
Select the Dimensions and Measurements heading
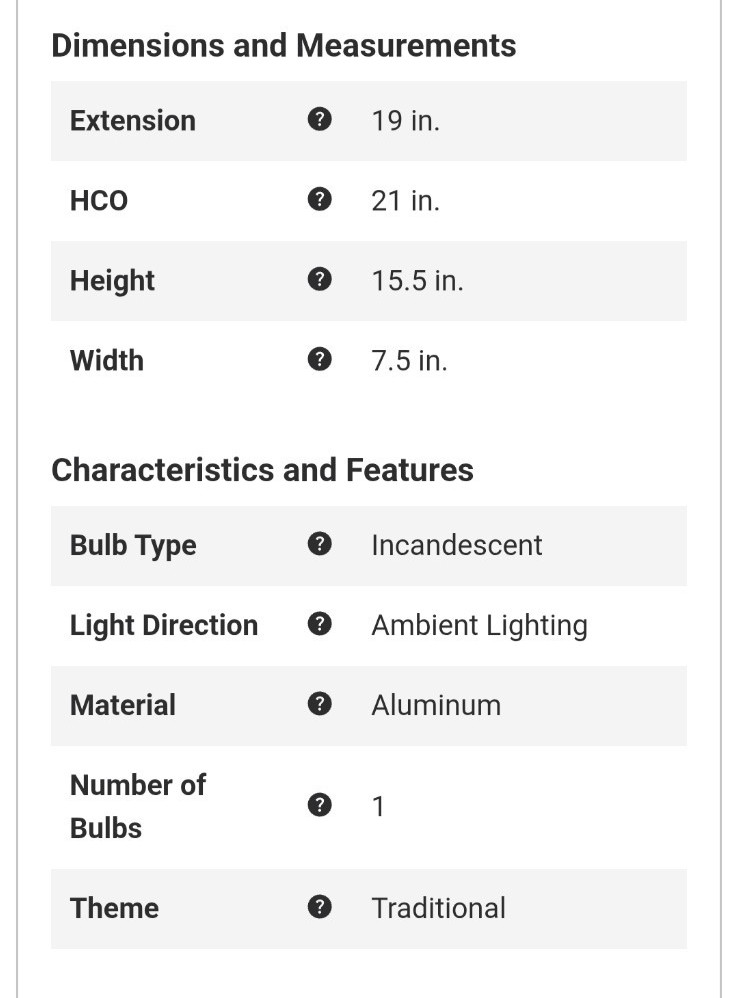(283, 46)
